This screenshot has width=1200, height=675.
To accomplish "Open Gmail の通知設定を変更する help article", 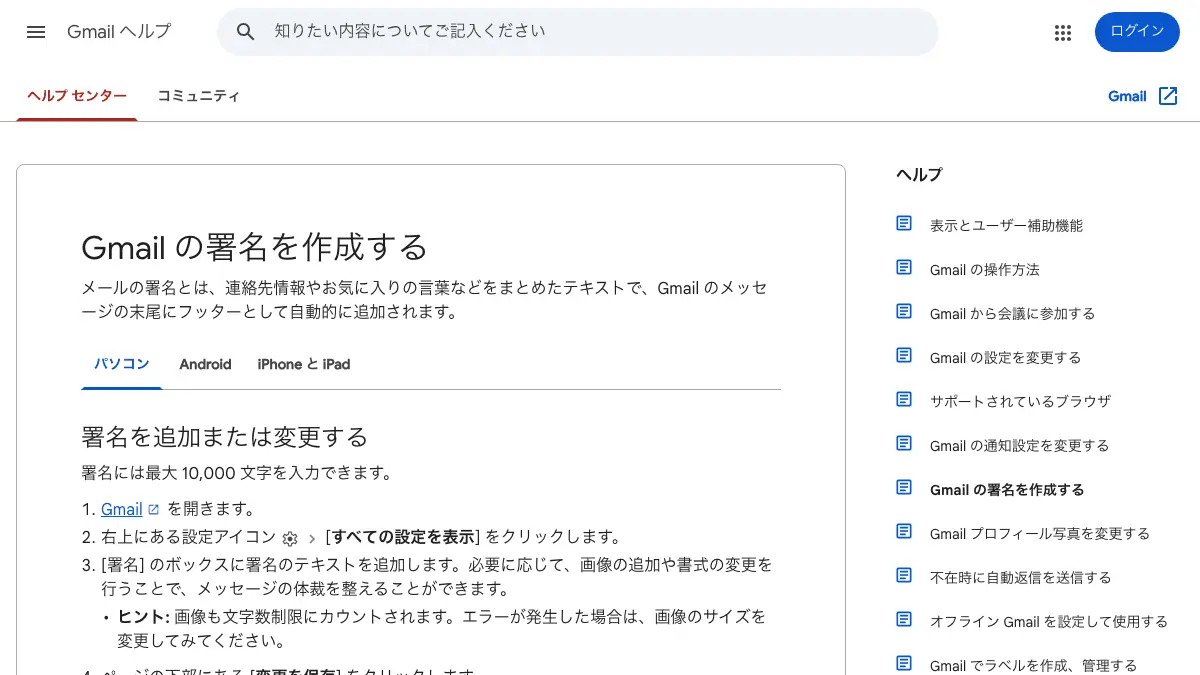I will tap(1019, 446).
